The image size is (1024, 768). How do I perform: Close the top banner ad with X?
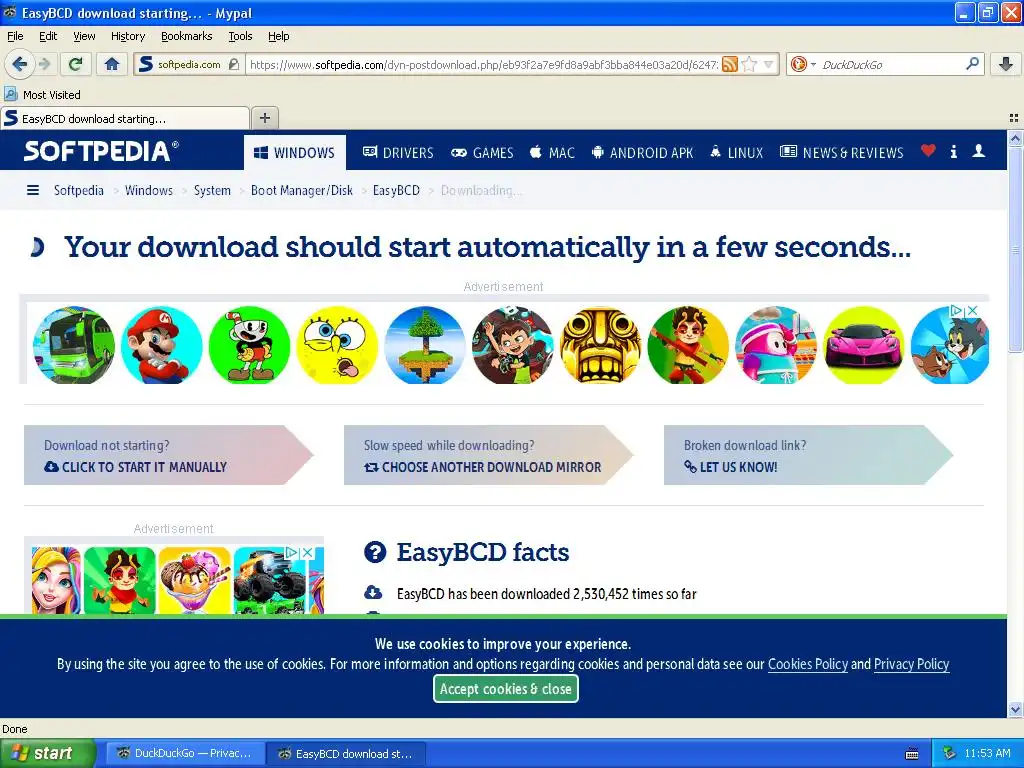[x=972, y=311]
